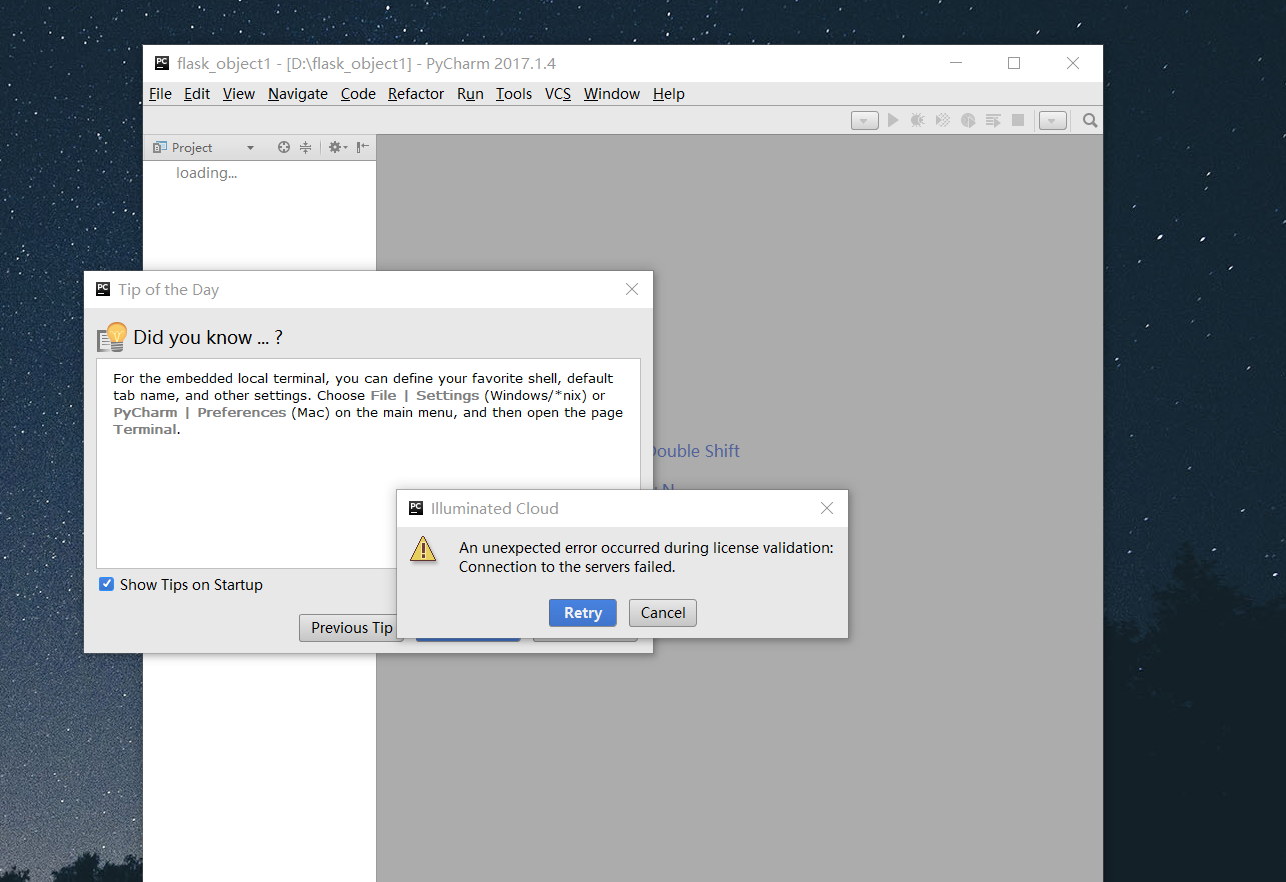Click the Debug bug icon
This screenshot has height=882, width=1286.
pos(918,120)
